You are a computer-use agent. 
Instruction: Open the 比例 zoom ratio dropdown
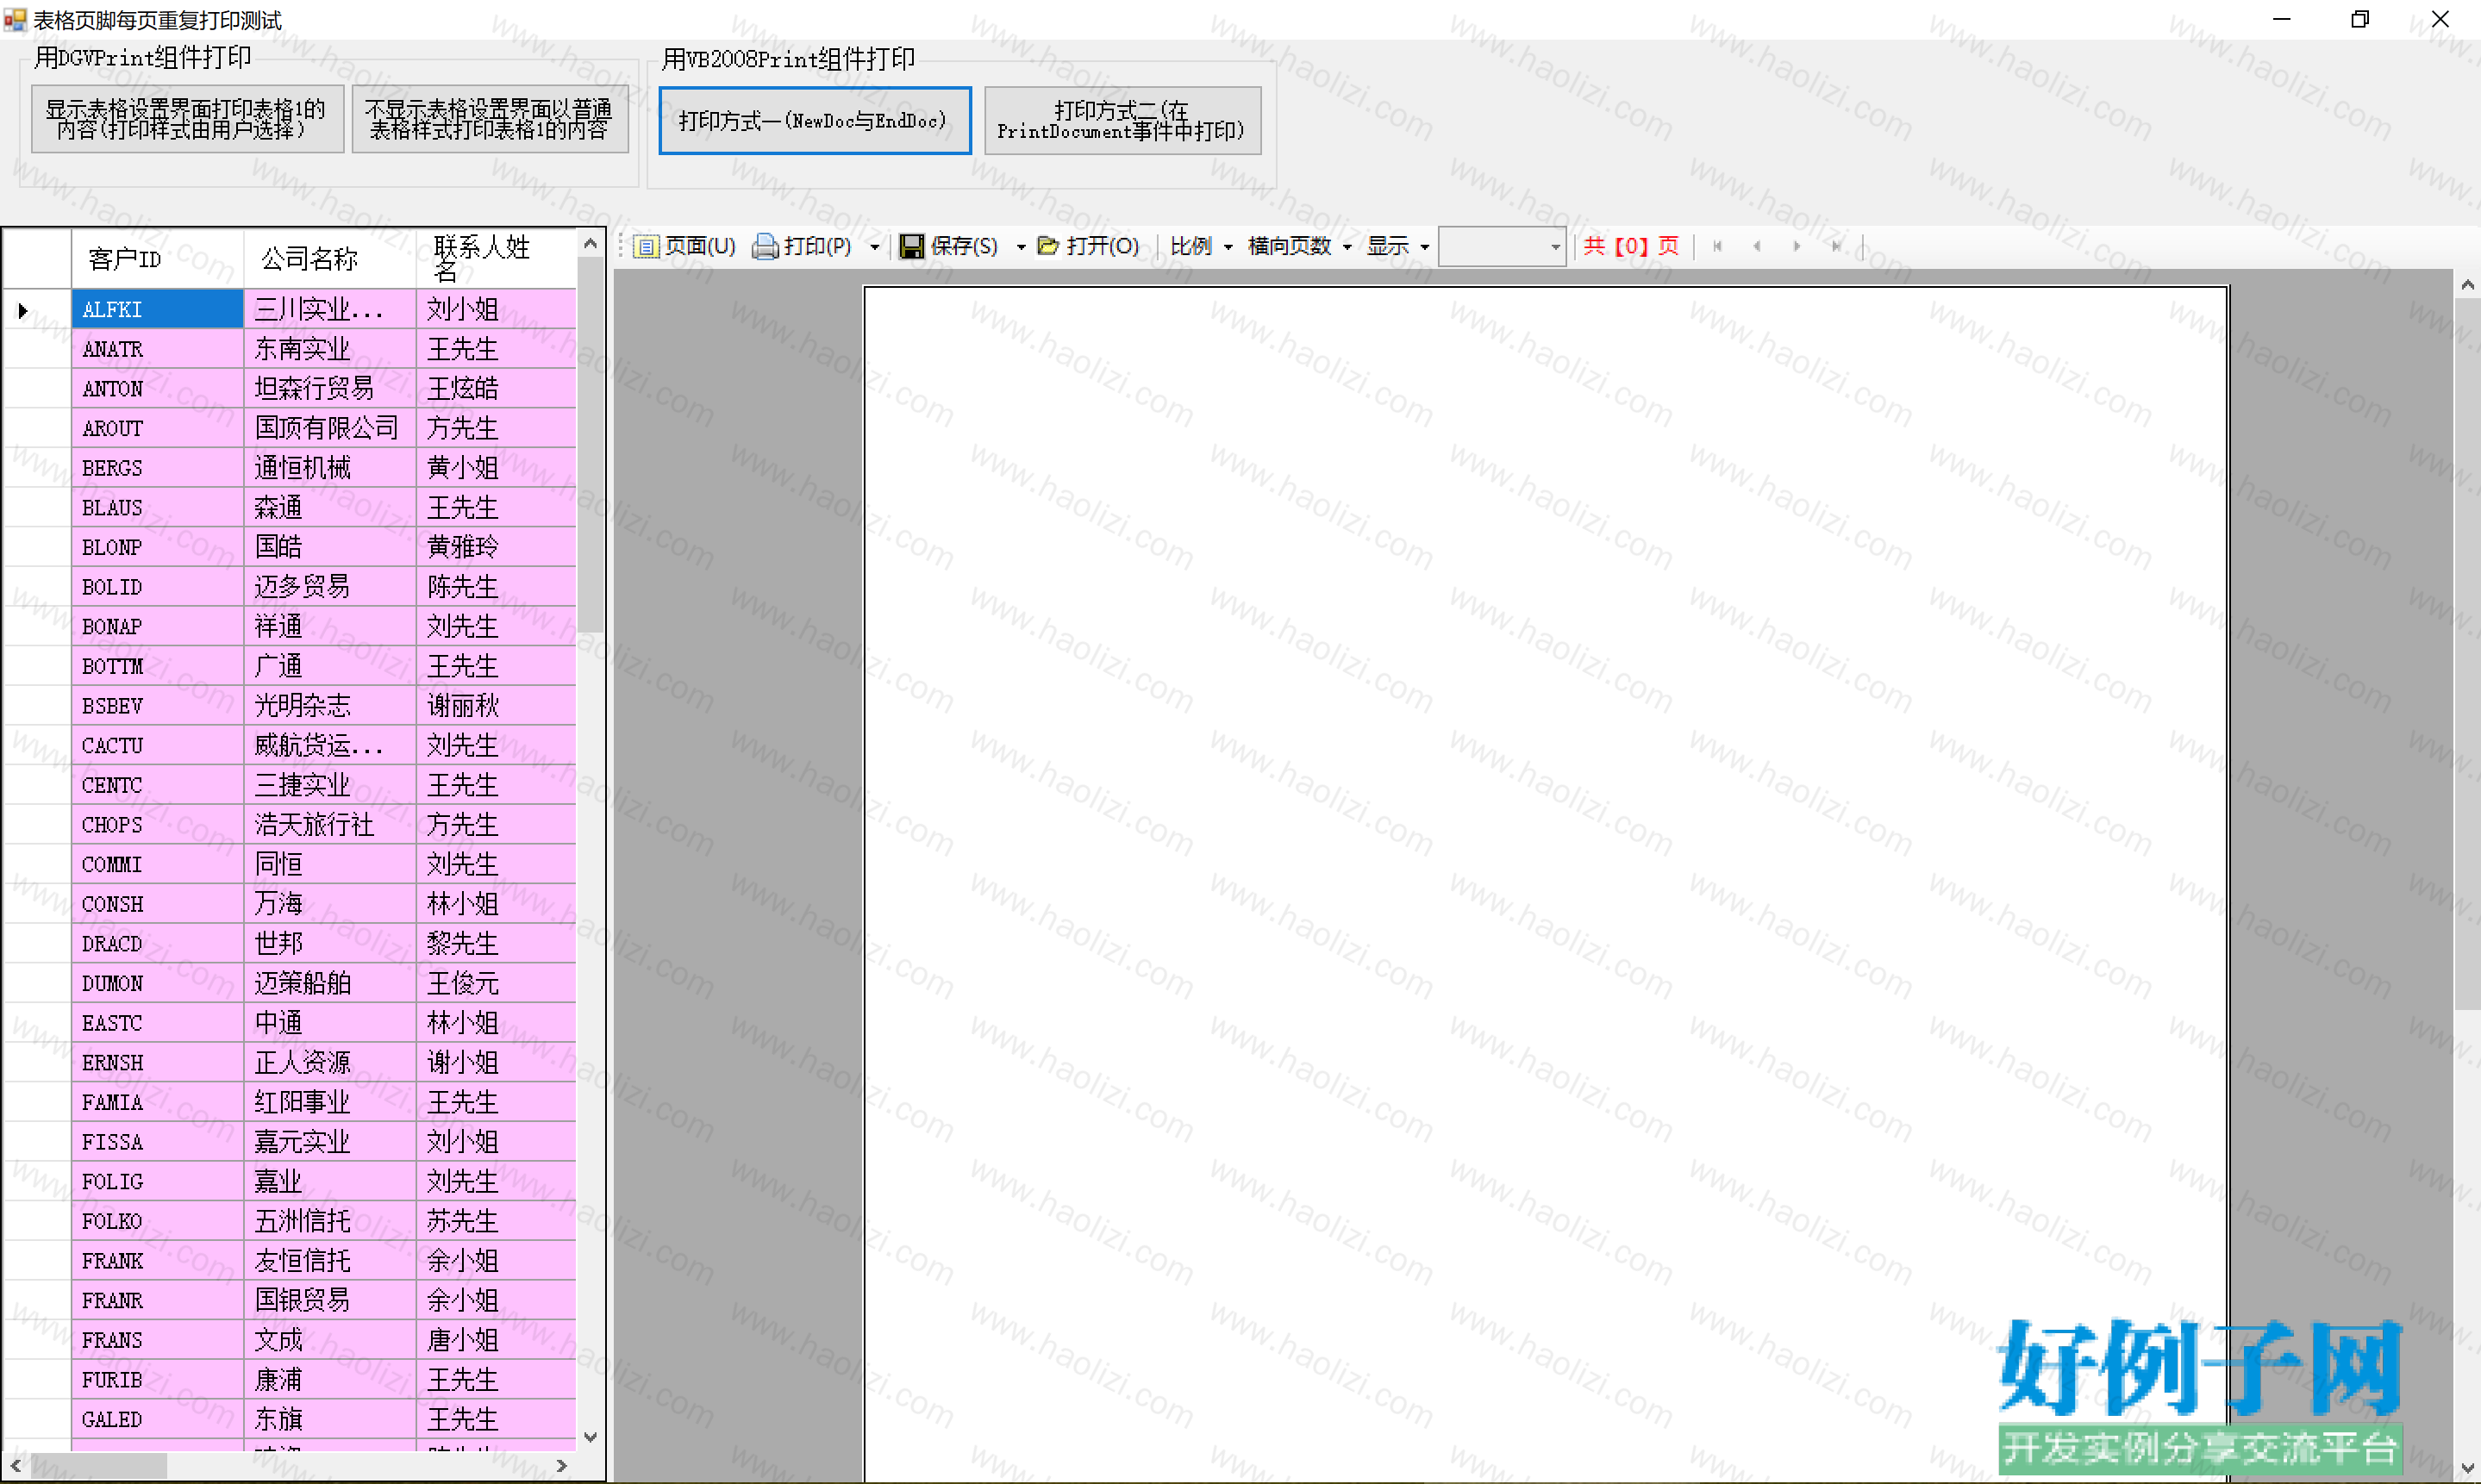click(1201, 246)
